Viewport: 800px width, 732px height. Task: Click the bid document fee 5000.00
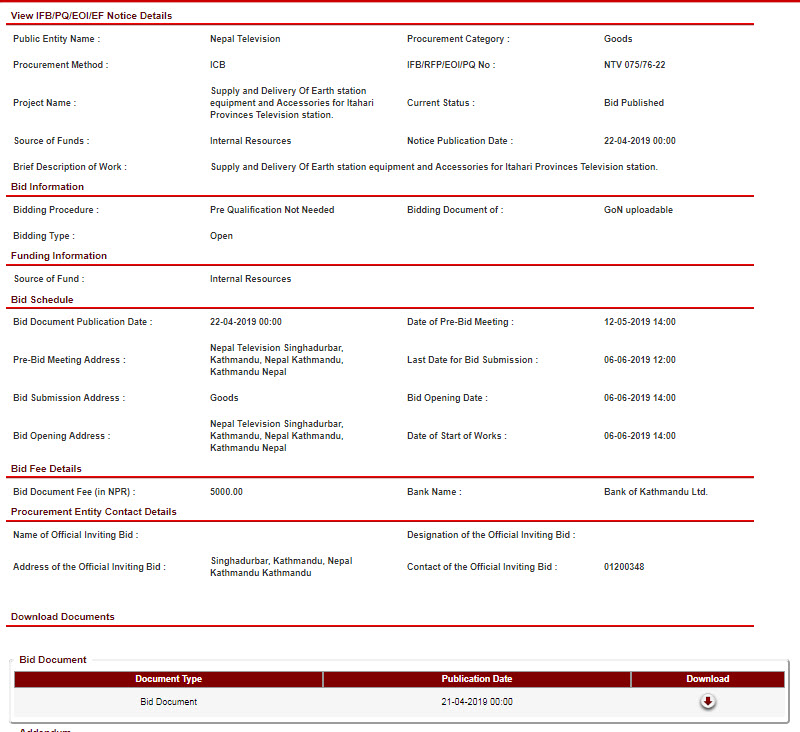coord(226,492)
